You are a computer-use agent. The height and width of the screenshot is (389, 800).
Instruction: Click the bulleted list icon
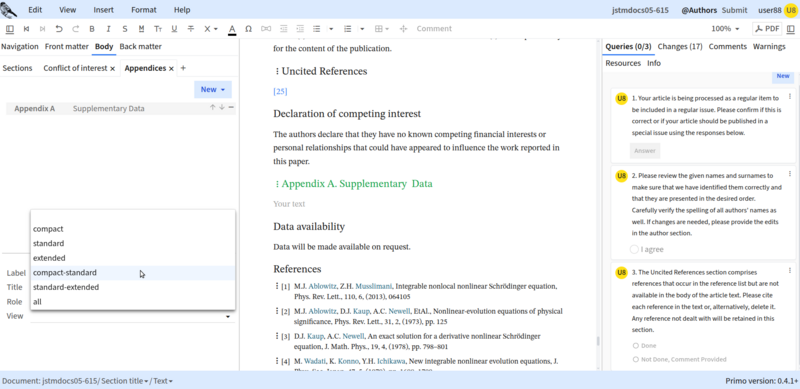click(316, 29)
